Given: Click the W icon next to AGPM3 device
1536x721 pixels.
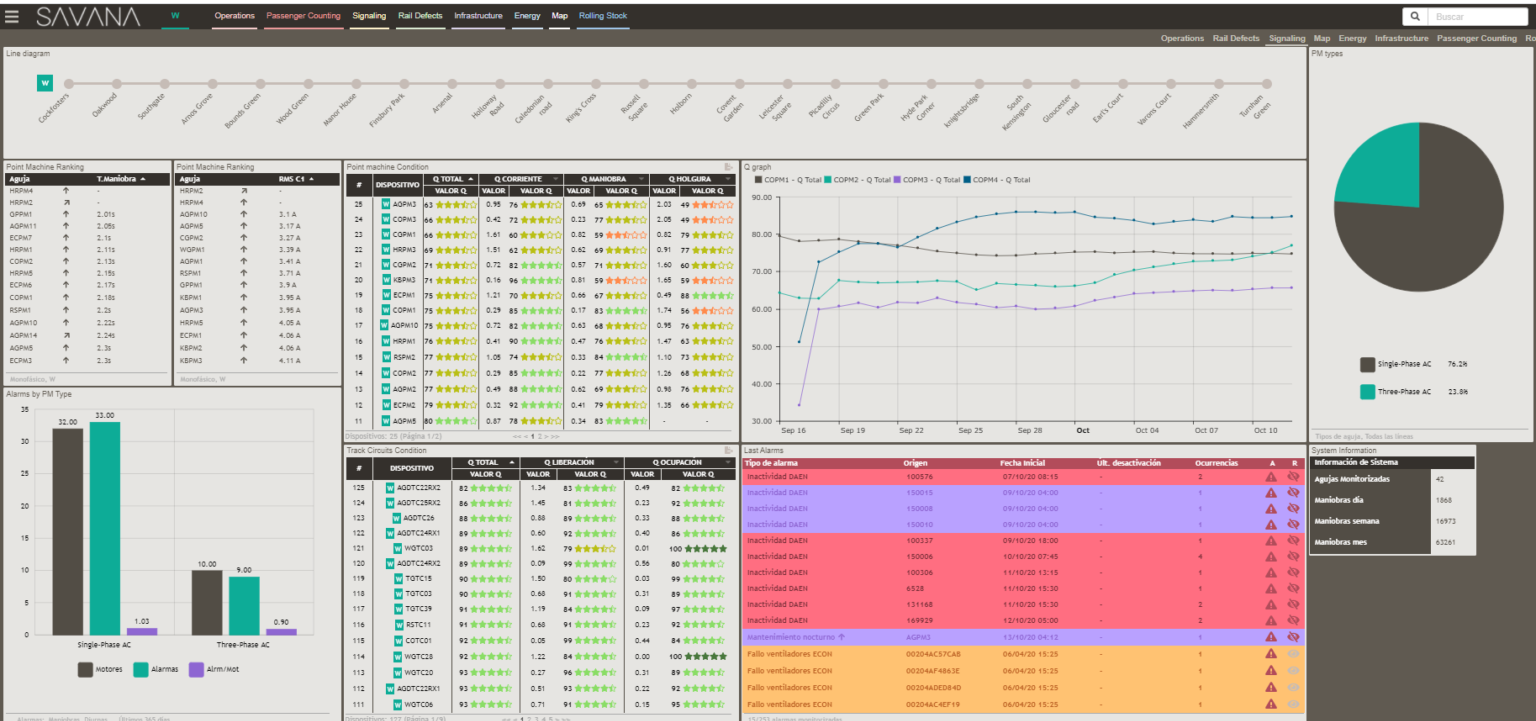Looking at the screenshot, I should click(x=386, y=204).
